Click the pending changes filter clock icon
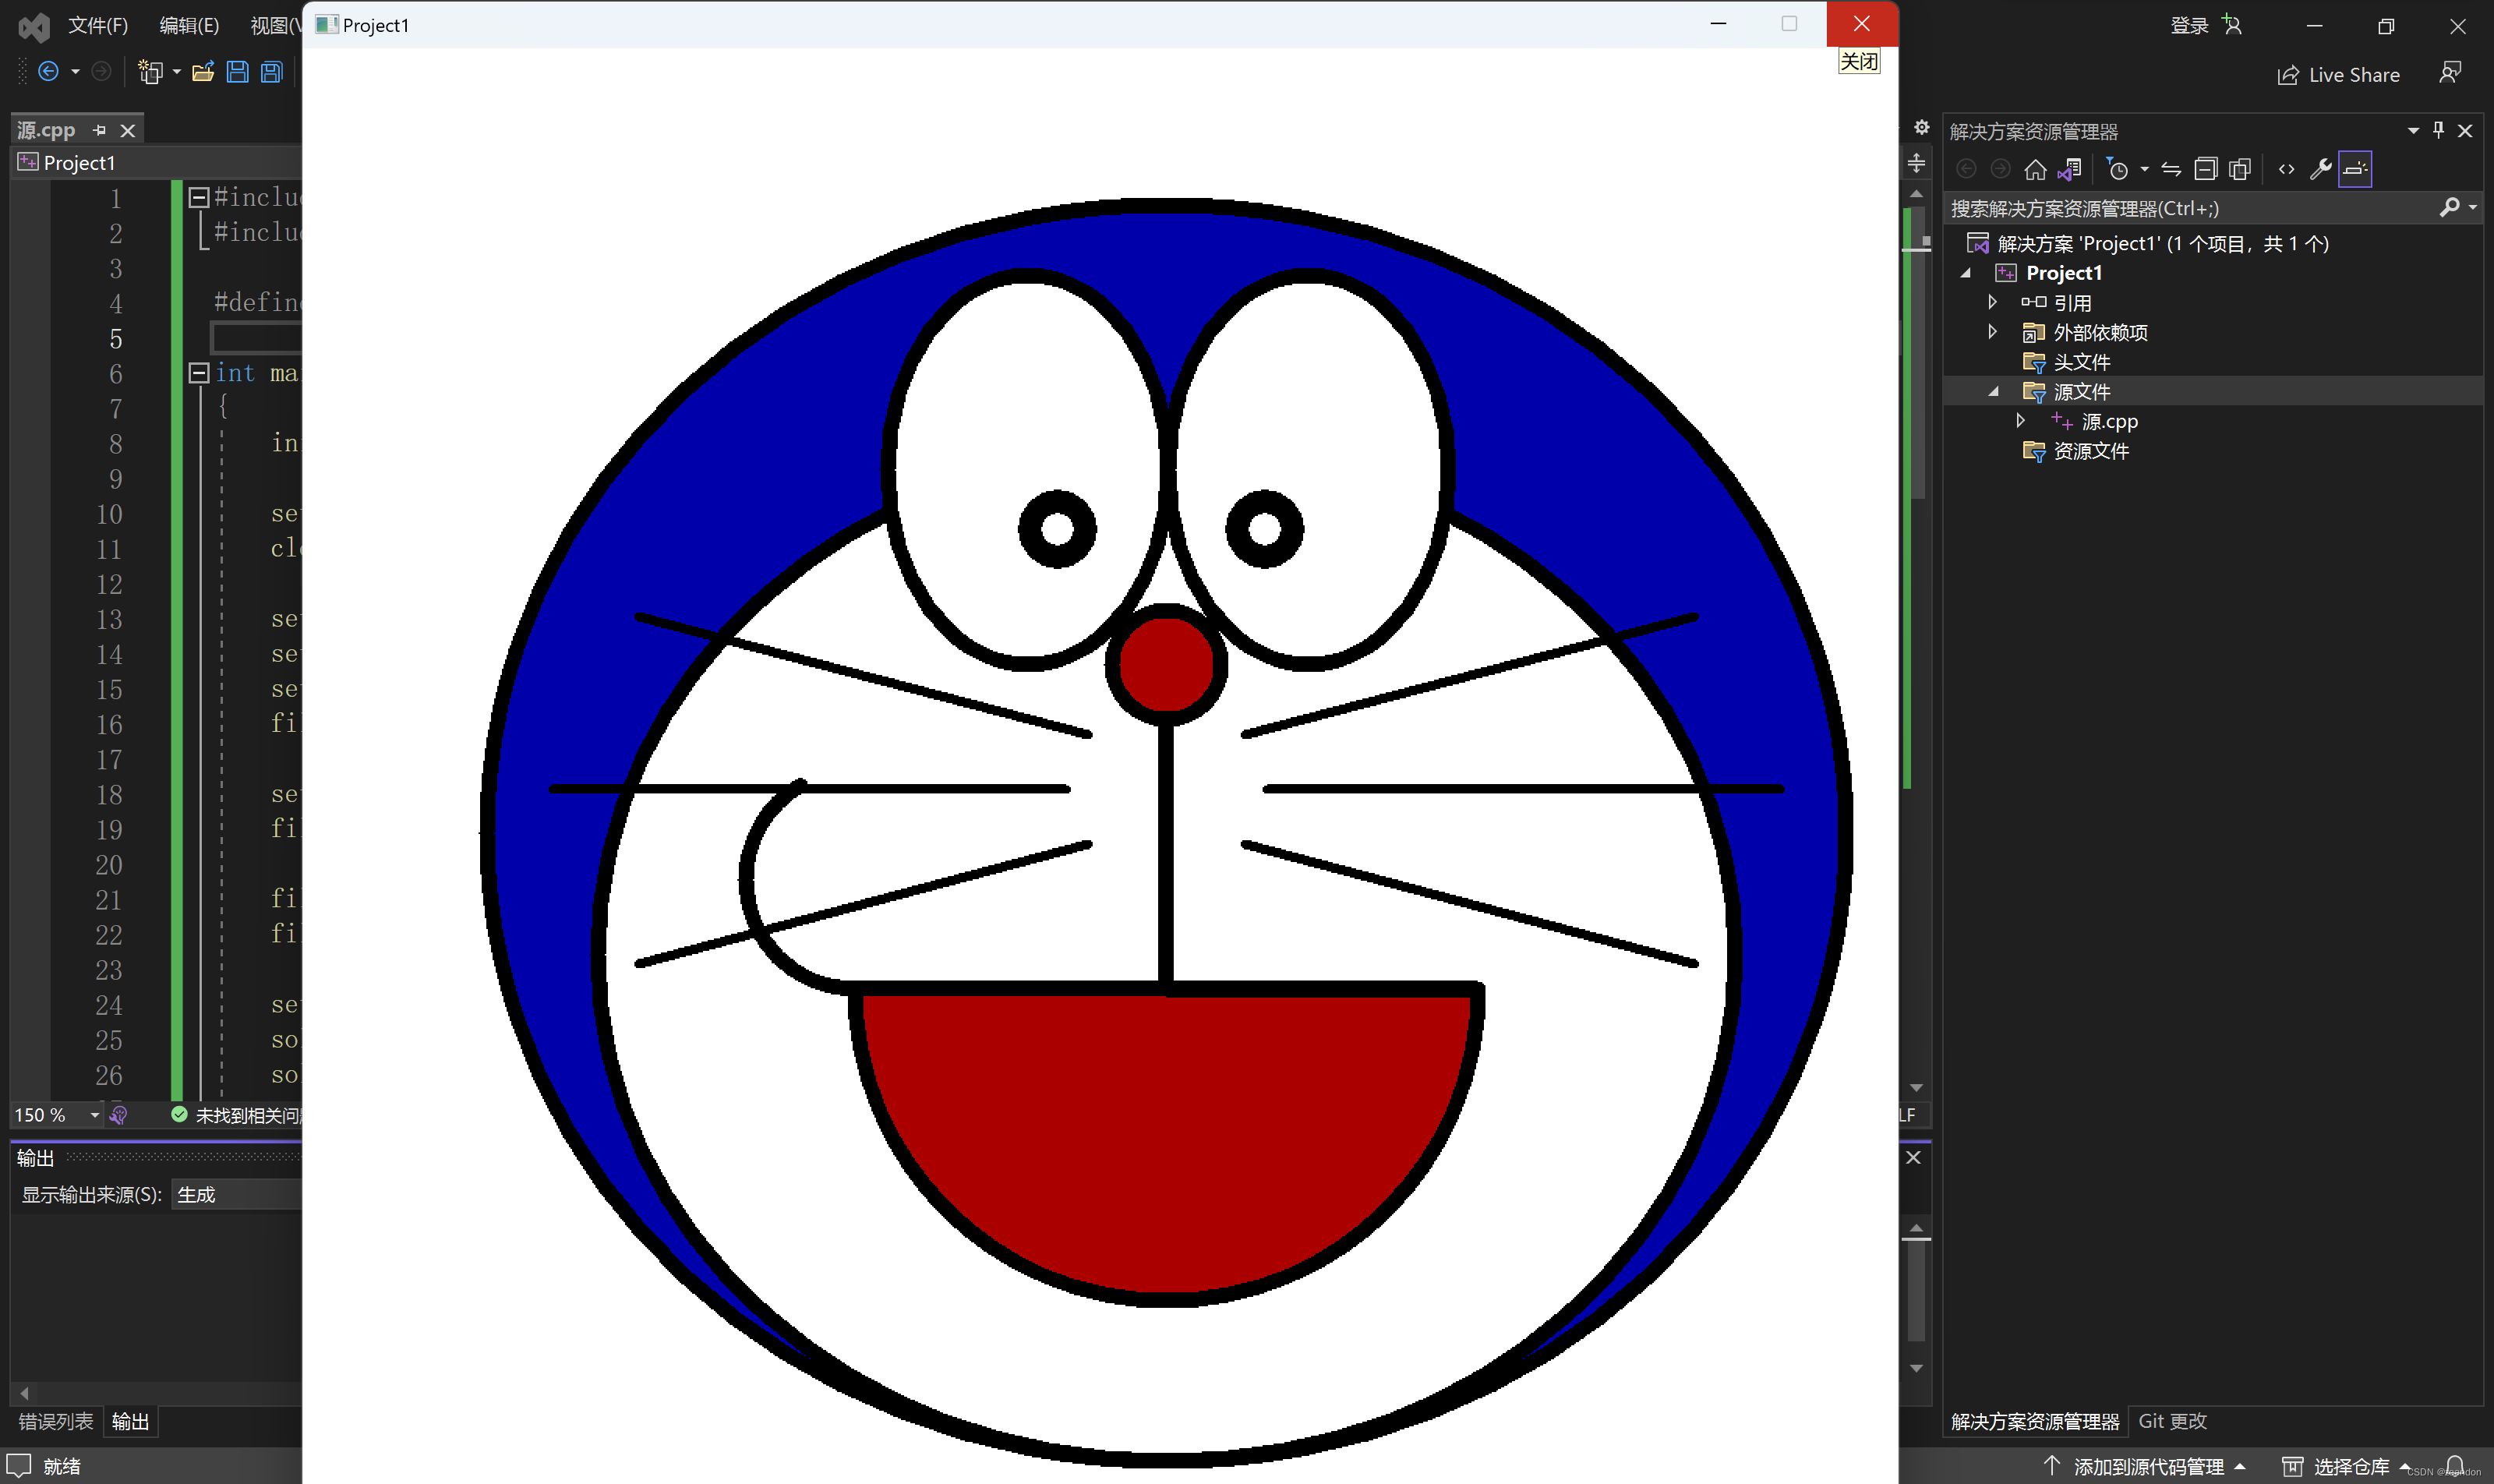Viewport: 2494px width, 1484px height. pos(2117,169)
